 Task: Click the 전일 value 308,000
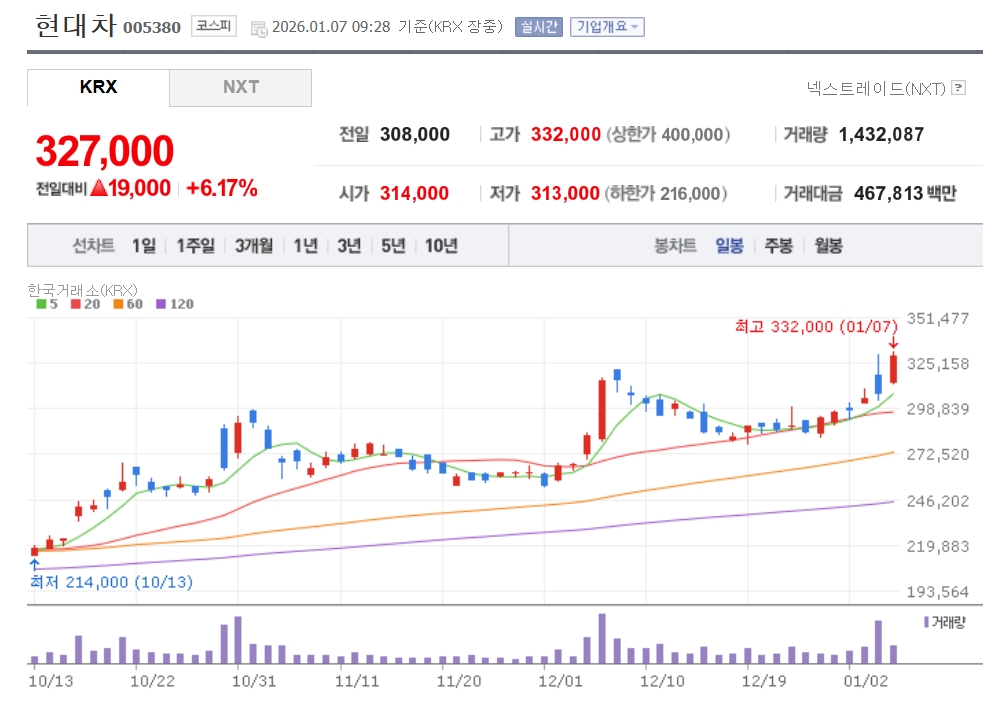414,134
